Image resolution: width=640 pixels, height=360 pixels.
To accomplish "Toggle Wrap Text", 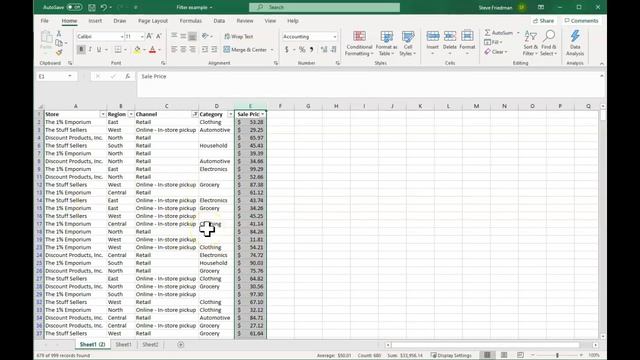I will (x=239, y=36).
